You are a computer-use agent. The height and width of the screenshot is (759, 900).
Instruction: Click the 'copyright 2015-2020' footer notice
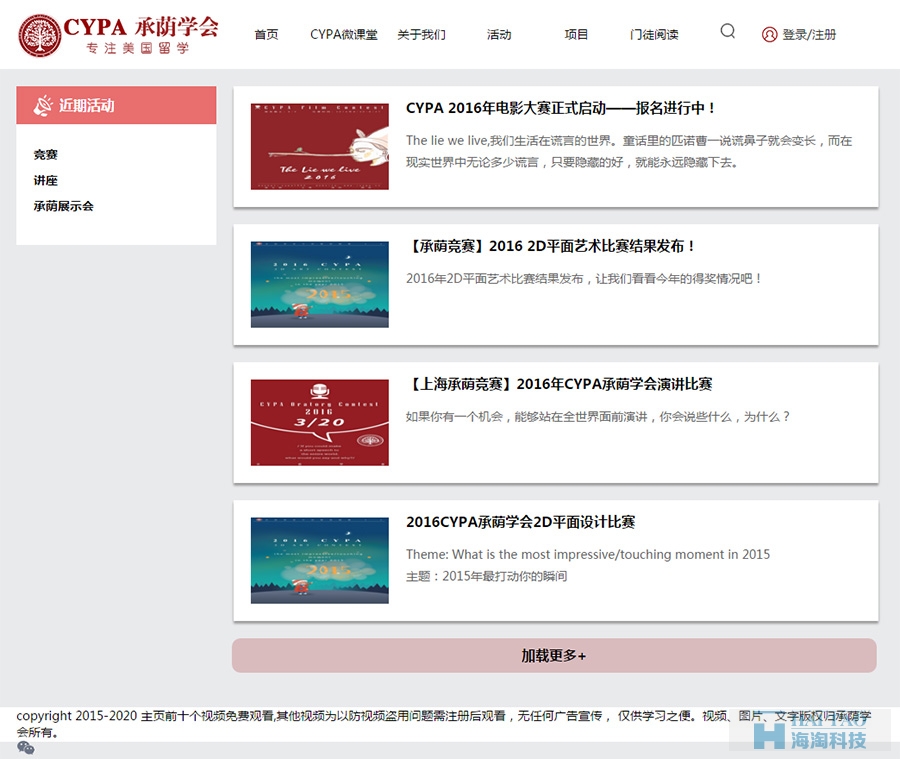(x=443, y=724)
